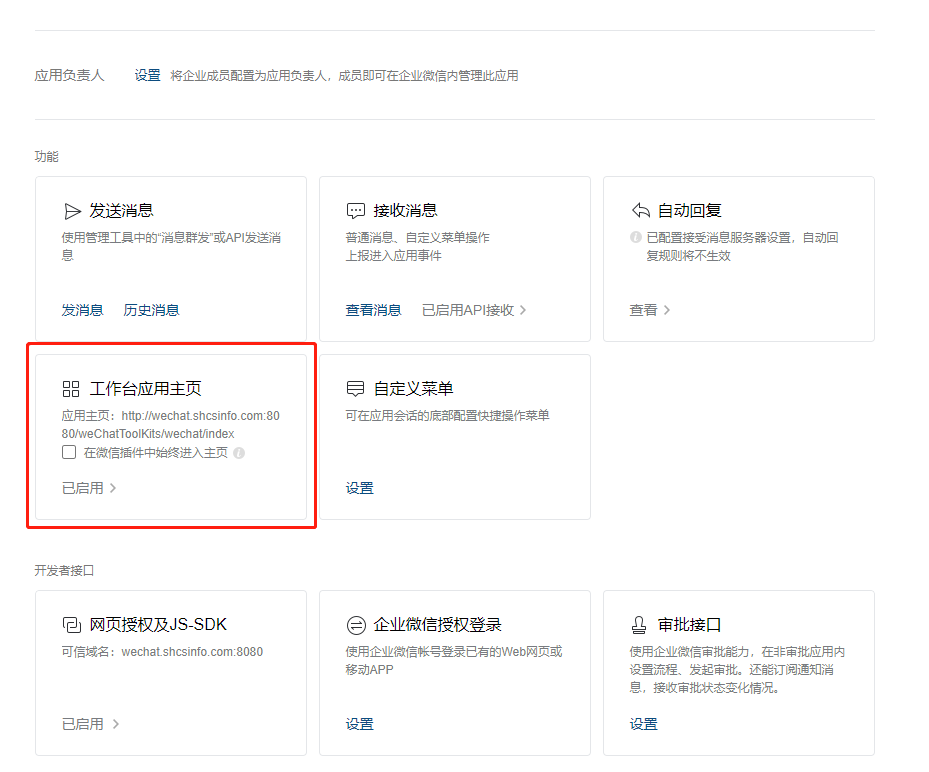The height and width of the screenshot is (772, 929).
Task: Open 查看消息 in 接收消息 card
Action: coord(373,310)
